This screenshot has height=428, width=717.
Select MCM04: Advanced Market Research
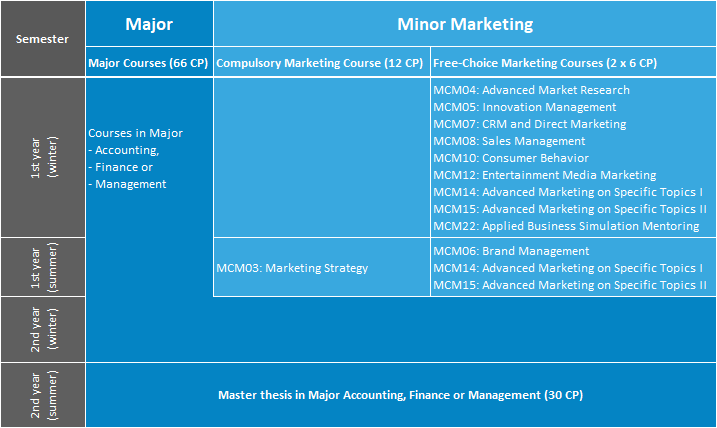(x=531, y=90)
